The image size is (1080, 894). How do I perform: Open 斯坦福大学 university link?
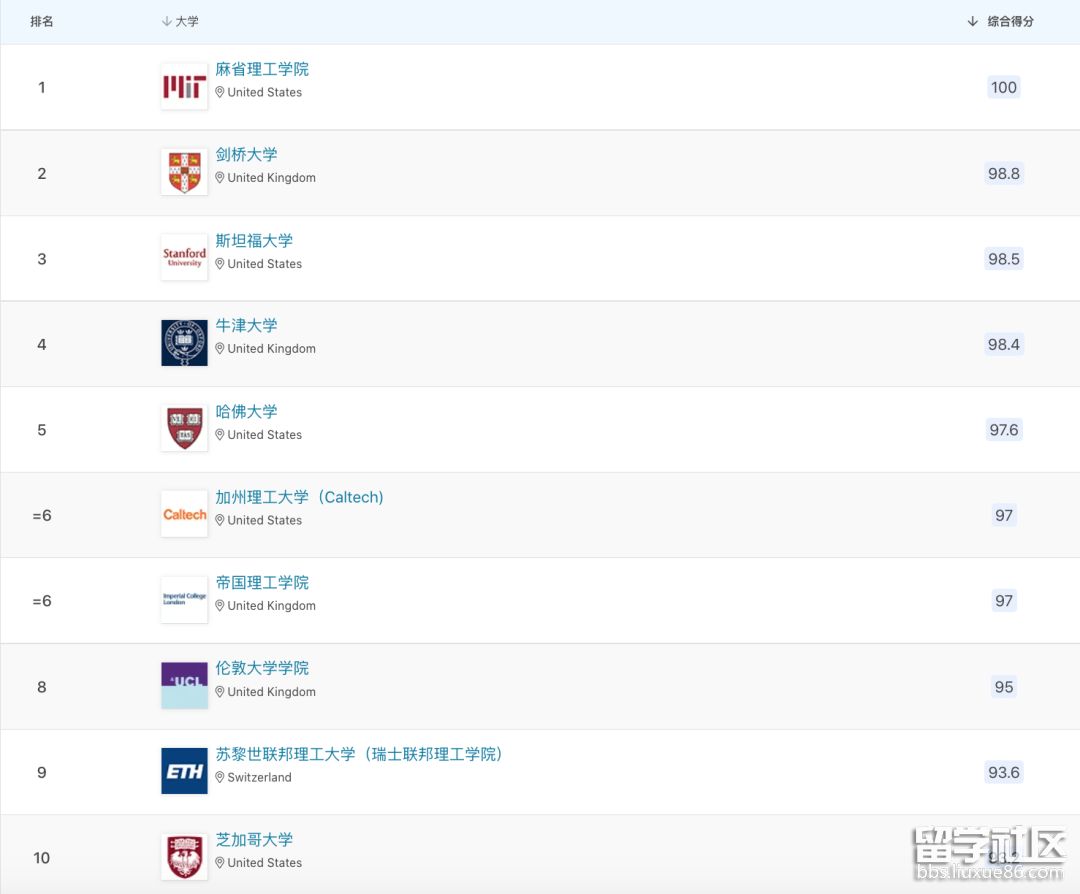(253, 240)
